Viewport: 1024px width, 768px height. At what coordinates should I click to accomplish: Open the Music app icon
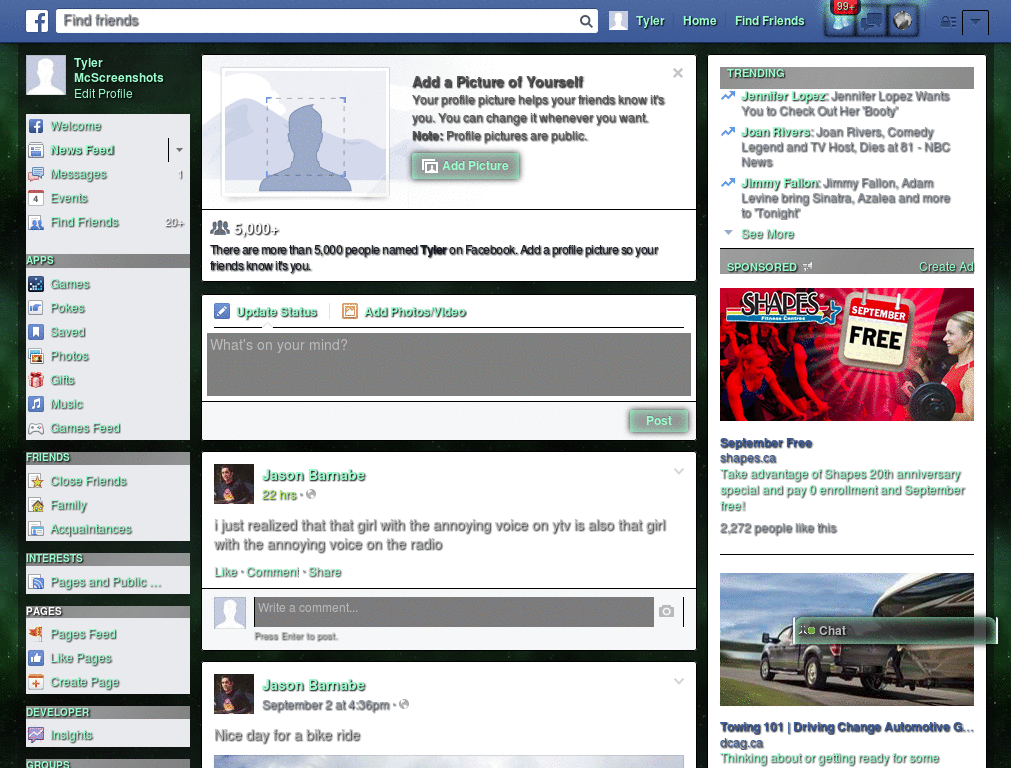[x=36, y=404]
